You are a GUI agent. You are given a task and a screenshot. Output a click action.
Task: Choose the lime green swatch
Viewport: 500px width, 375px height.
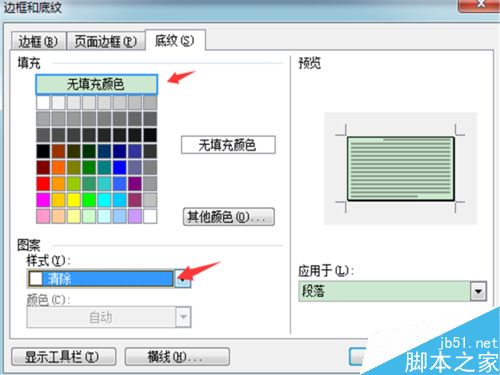point(74,184)
